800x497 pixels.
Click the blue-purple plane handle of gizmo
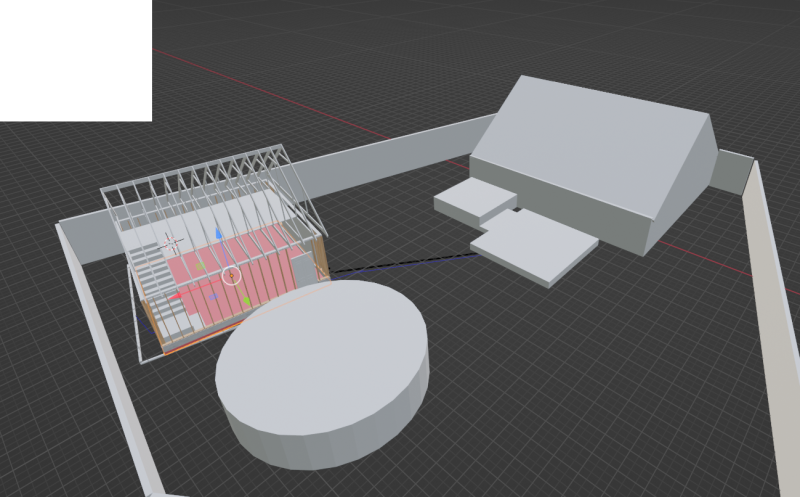pos(213,296)
